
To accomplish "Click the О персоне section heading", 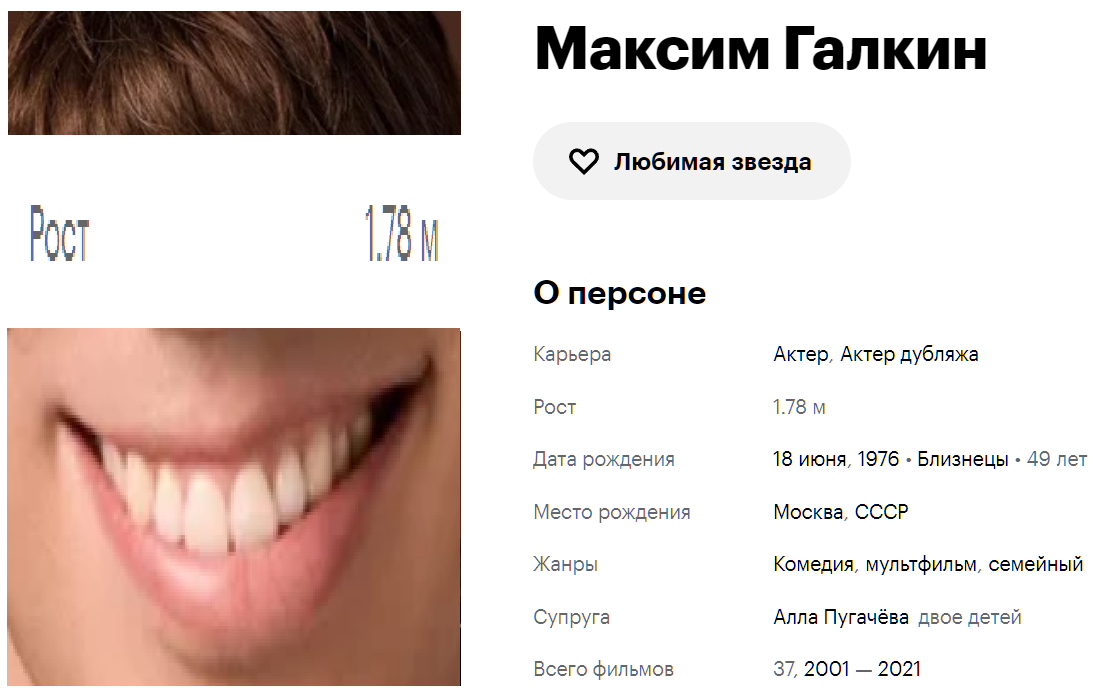I will [620, 293].
